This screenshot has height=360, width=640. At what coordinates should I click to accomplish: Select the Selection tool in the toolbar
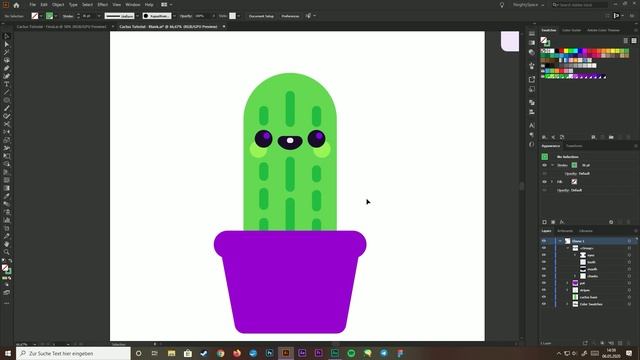(7, 36)
